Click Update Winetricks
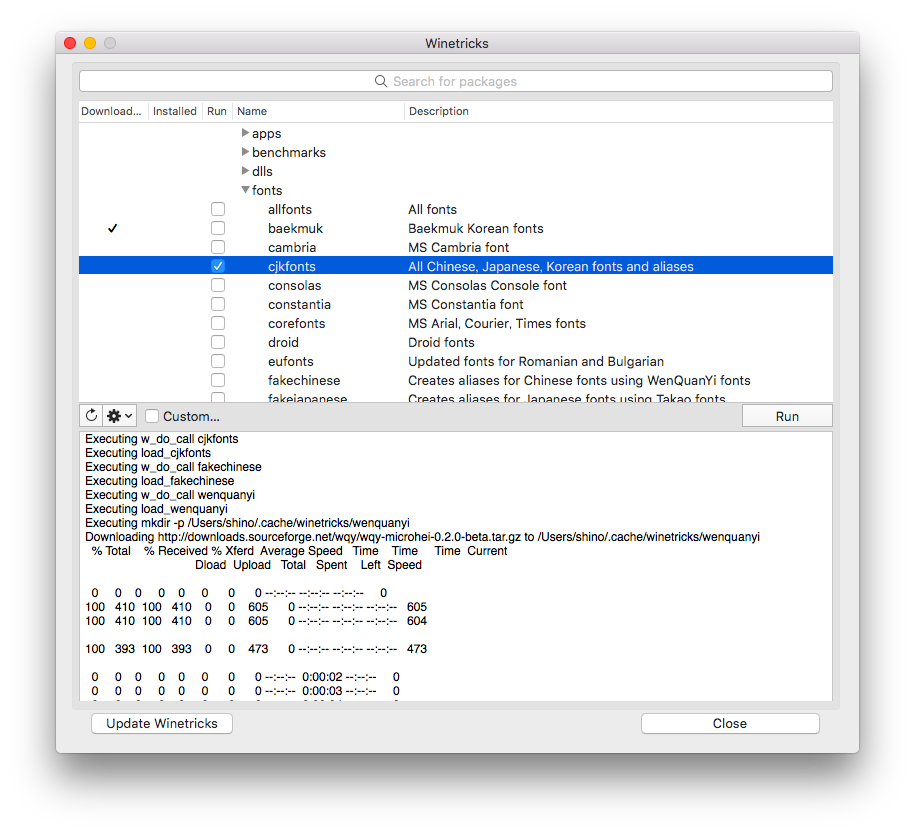915x833 pixels. click(161, 723)
